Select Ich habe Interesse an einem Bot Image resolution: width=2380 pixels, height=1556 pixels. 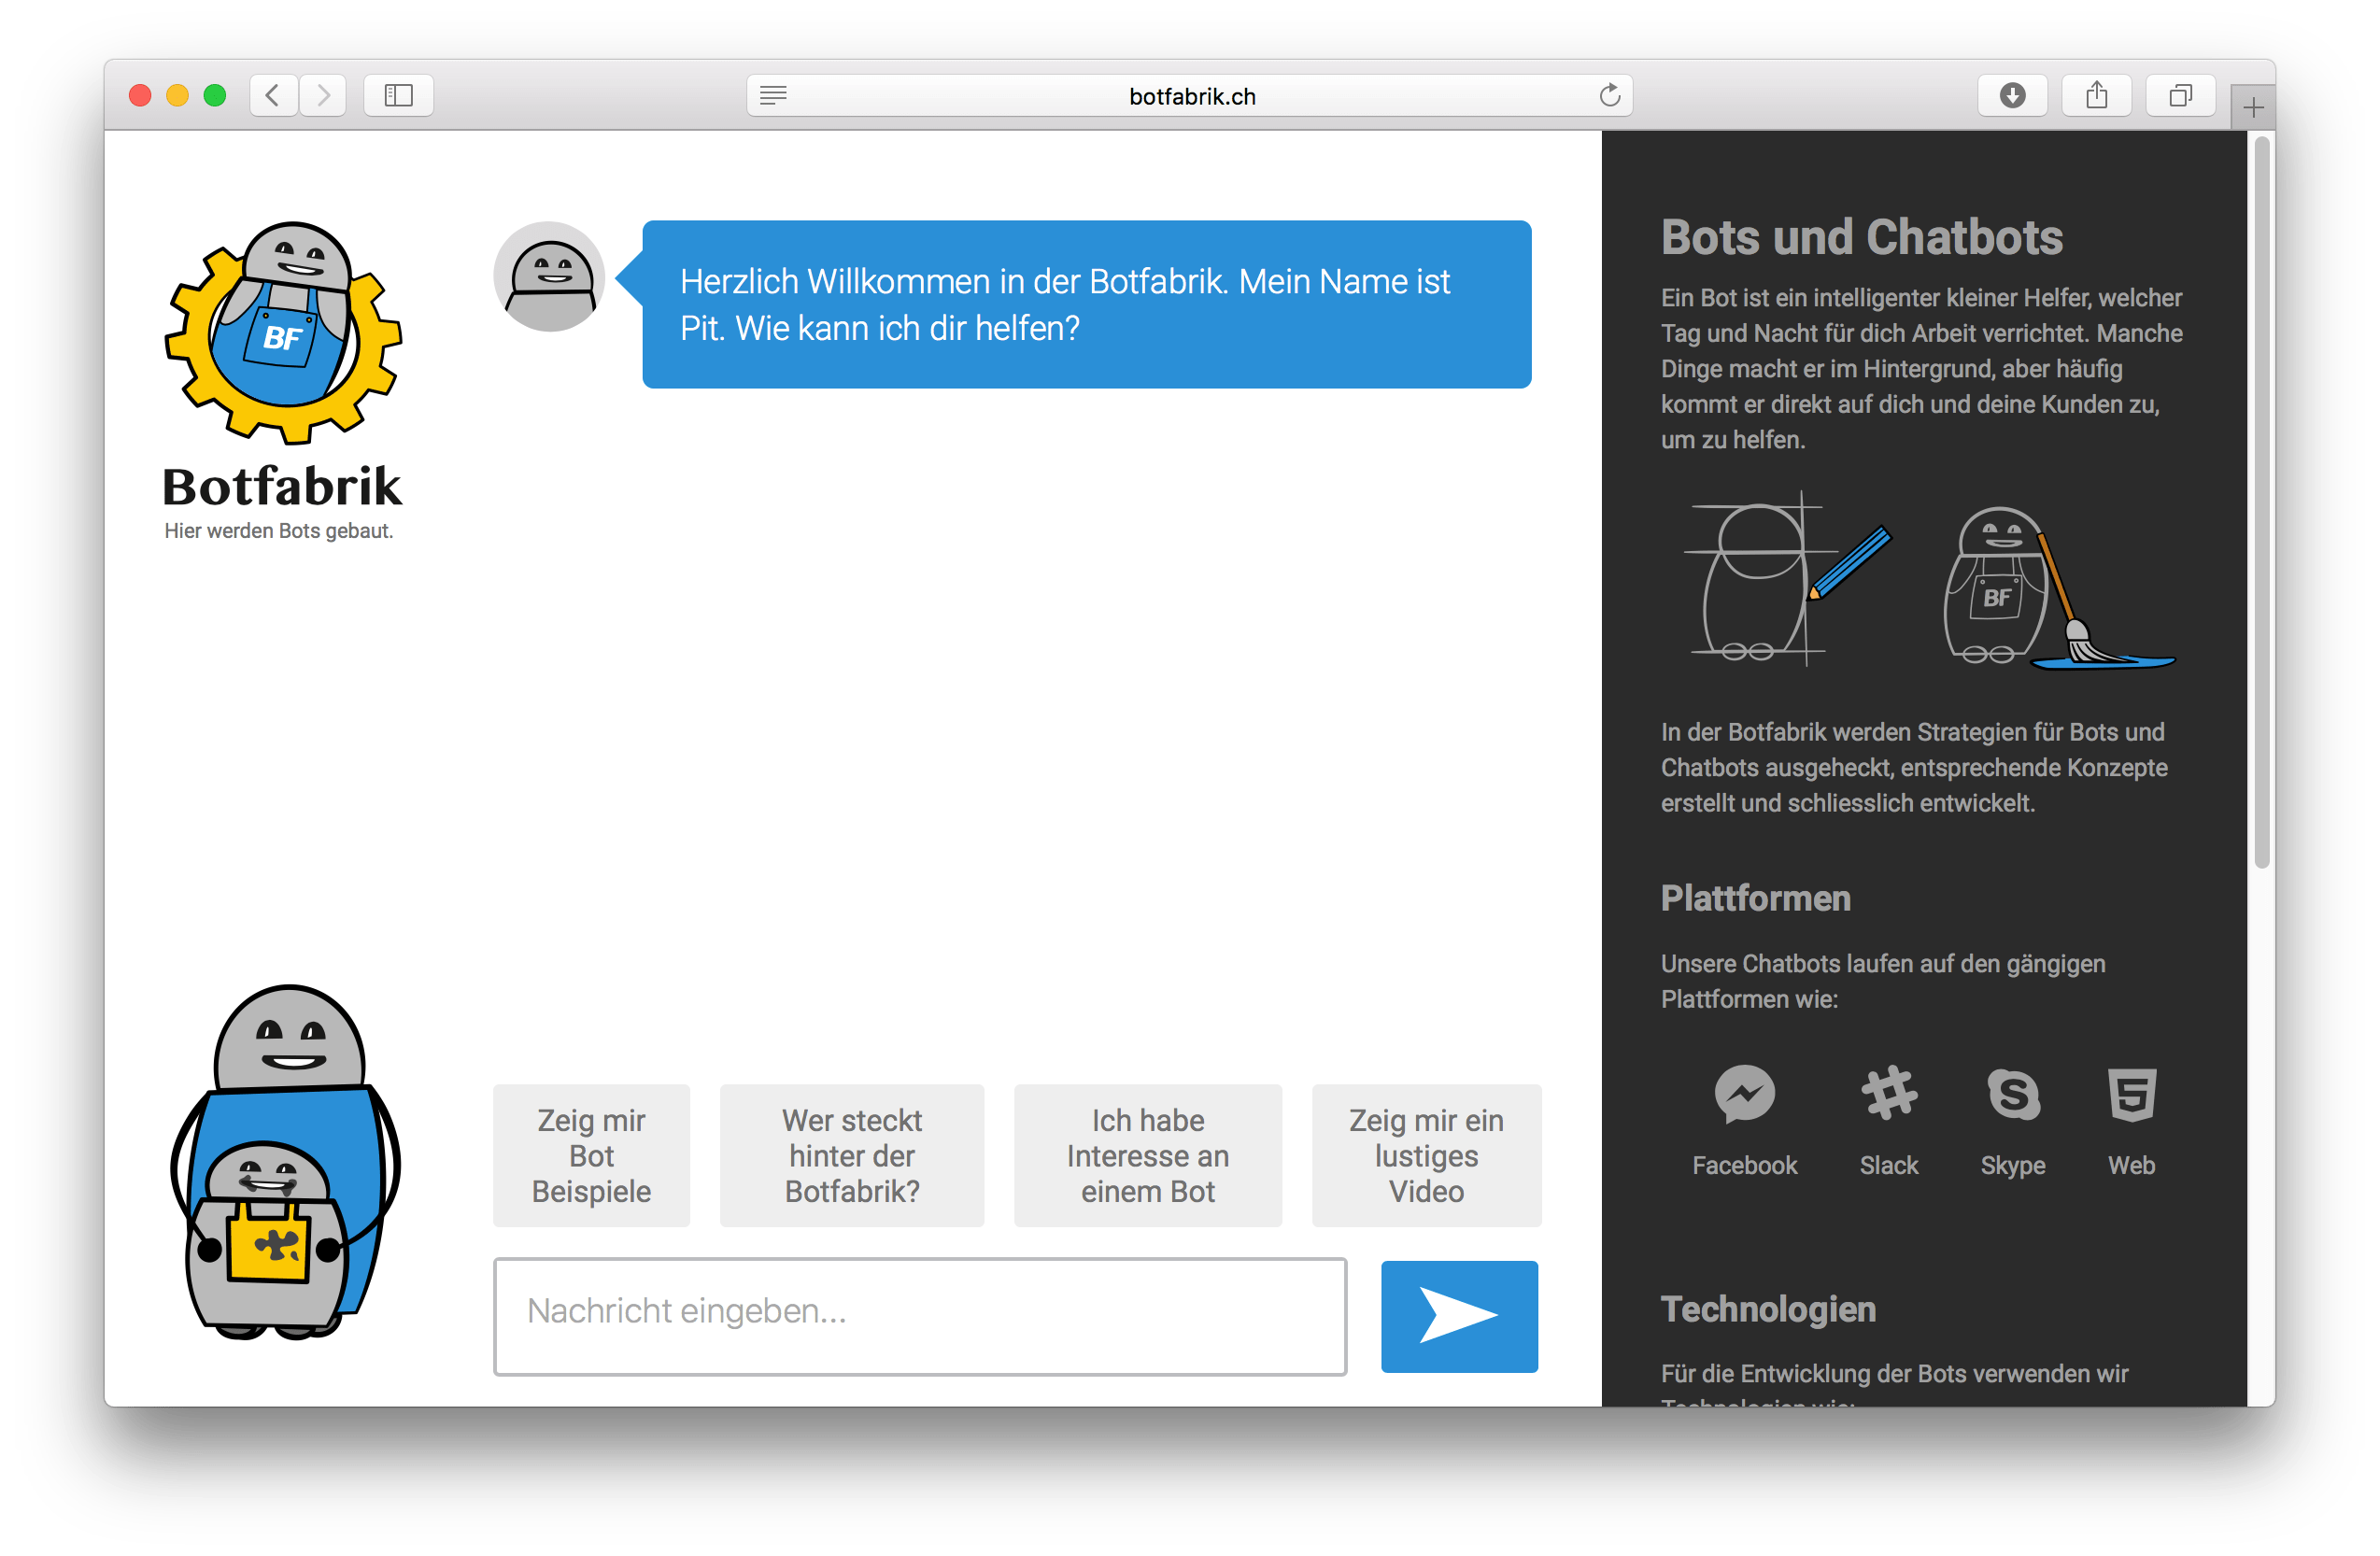pos(1147,1156)
